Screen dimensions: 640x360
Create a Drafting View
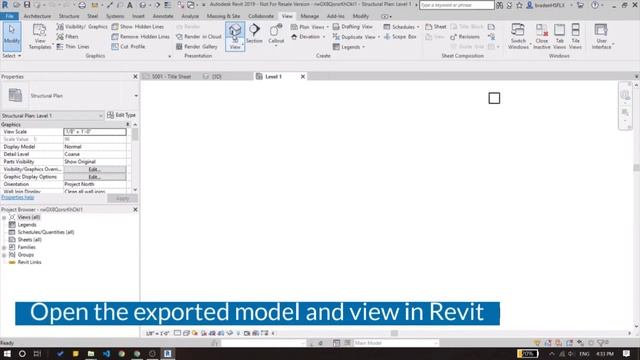(x=353, y=27)
